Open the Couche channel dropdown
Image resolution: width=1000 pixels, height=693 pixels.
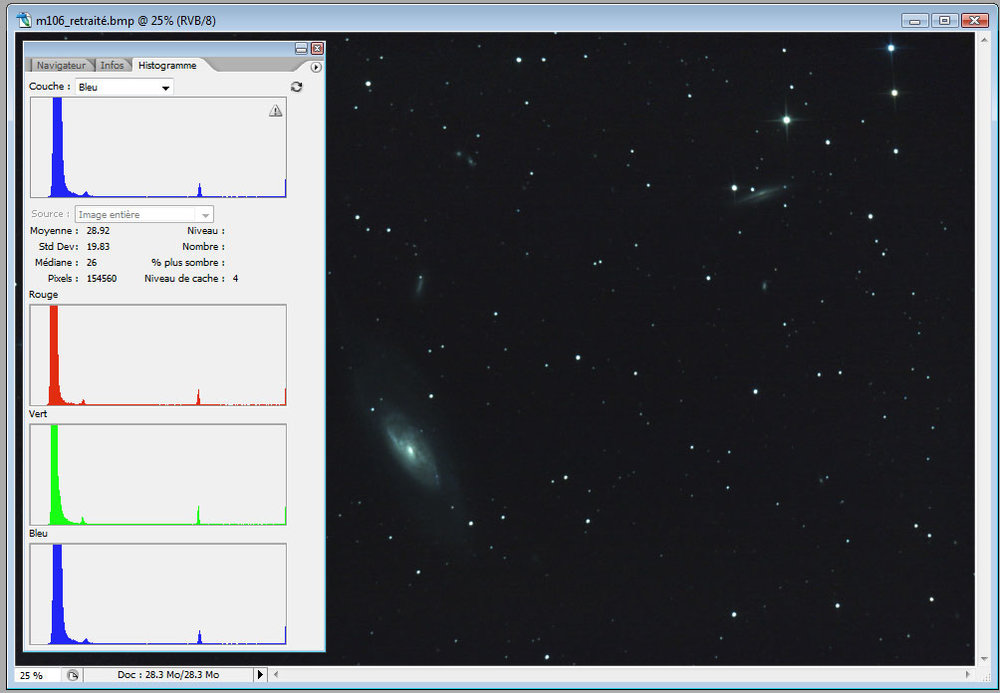(125, 87)
